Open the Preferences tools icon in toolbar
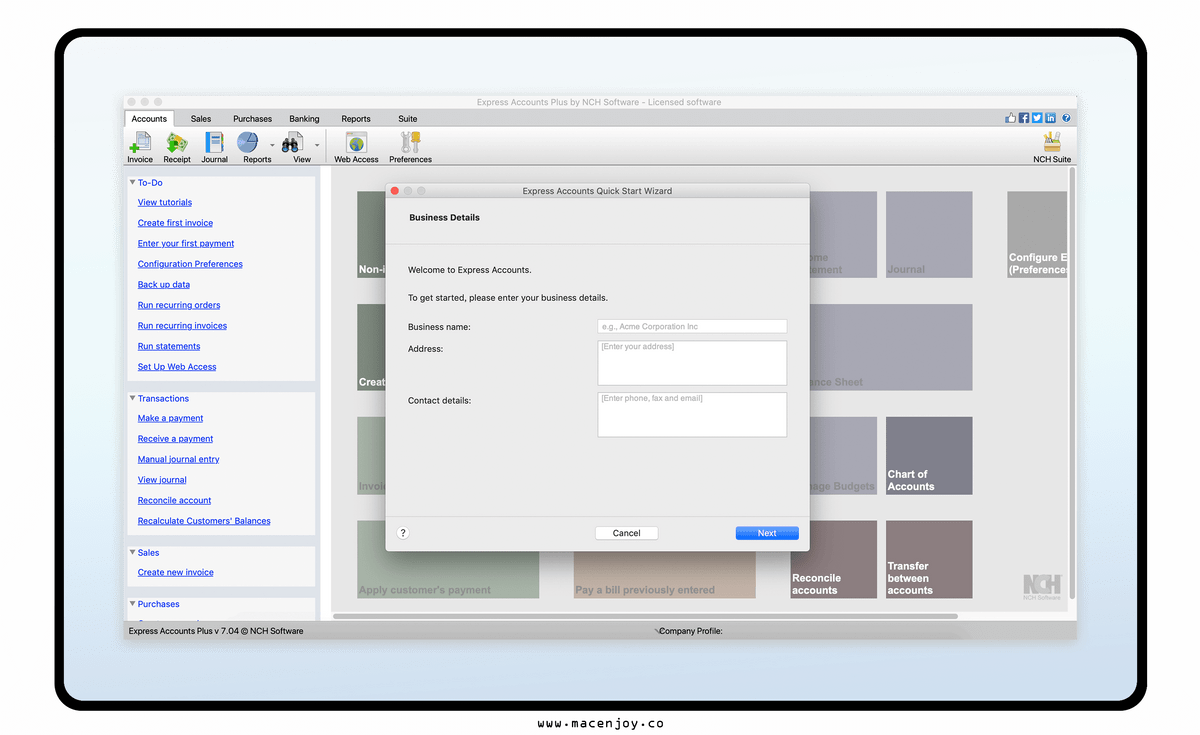1200x735 pixels. click(410, 147)
